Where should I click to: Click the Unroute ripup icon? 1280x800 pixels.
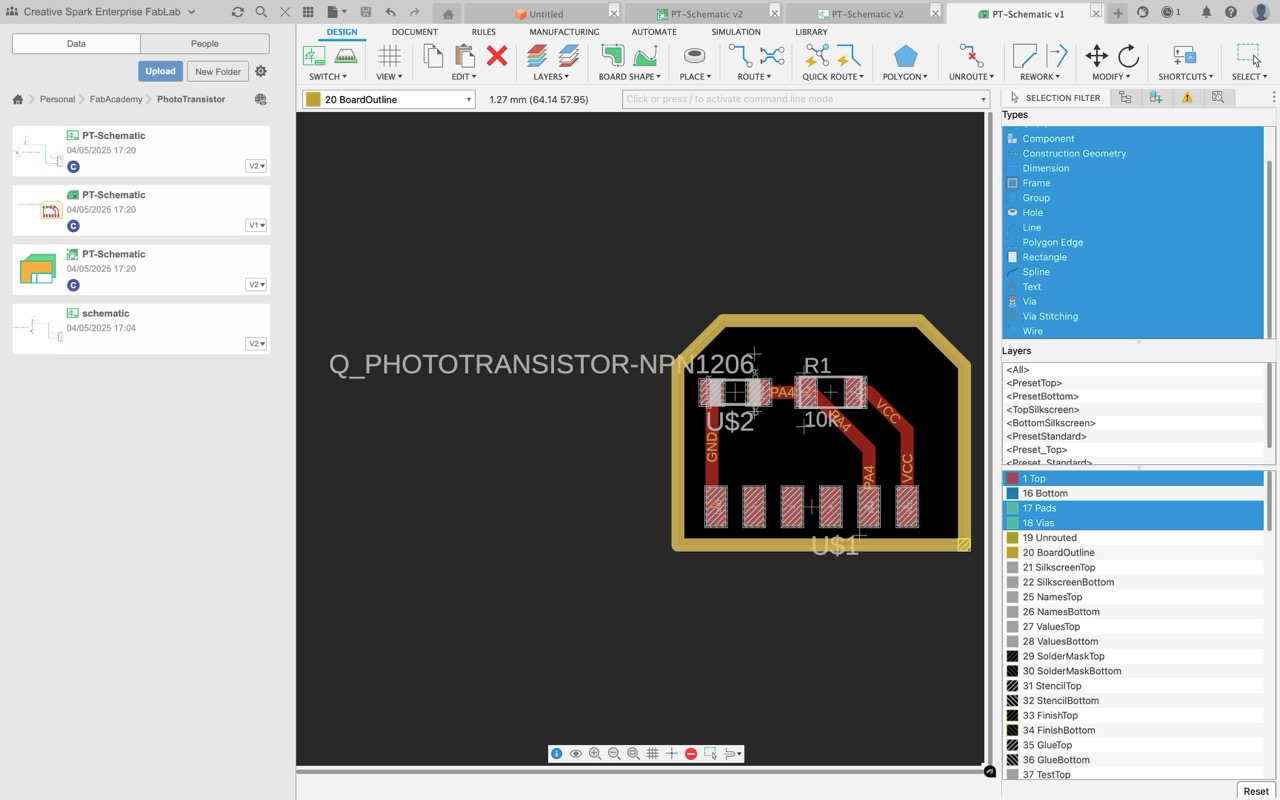tap(970, 56)
